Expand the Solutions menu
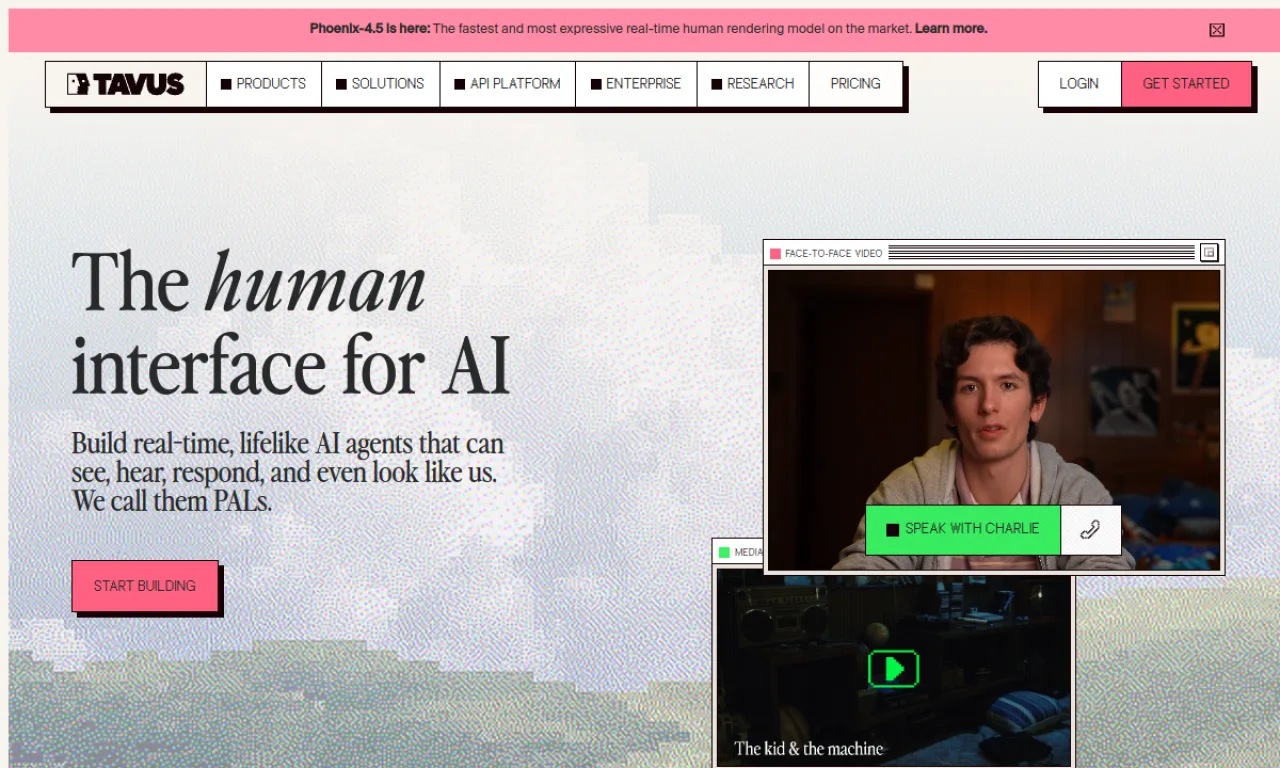1280x768 pixels. click(381, 84)
